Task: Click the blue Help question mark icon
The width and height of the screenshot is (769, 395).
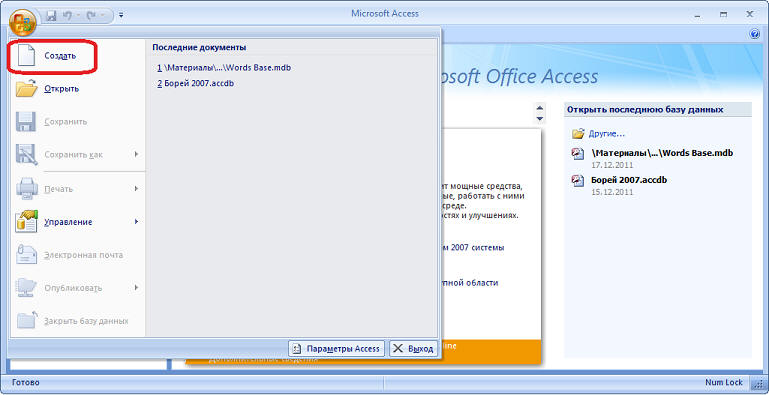Action: coord(755,34)
